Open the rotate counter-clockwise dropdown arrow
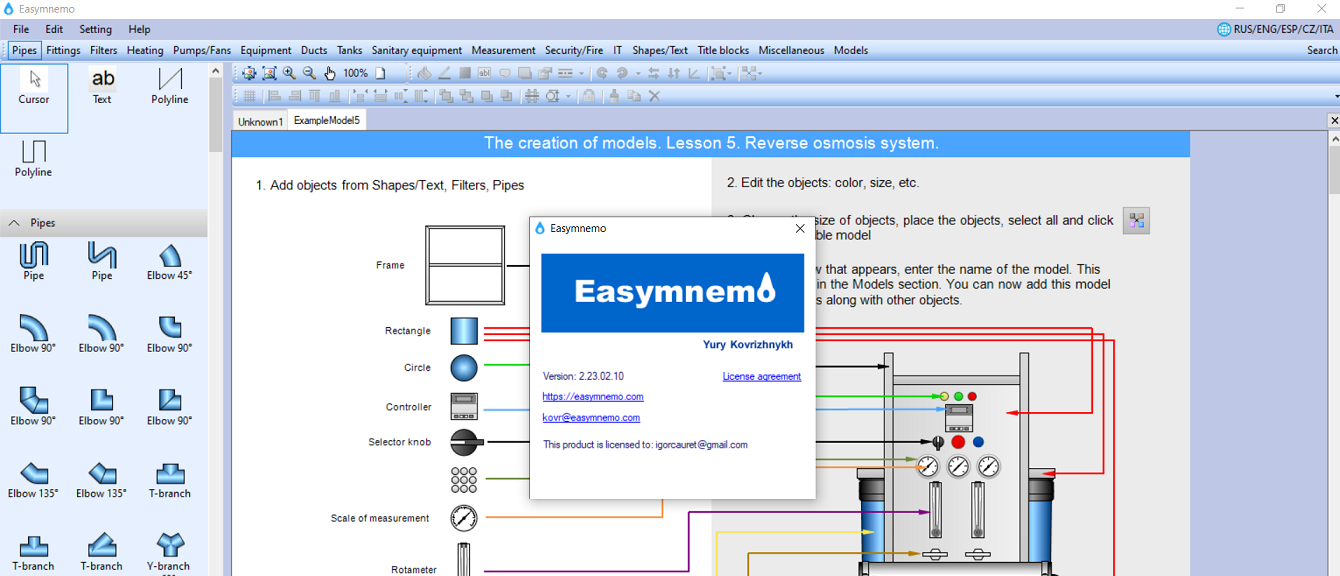The width and height of the screenshot is (1340, 576). [x=638, y=73]
